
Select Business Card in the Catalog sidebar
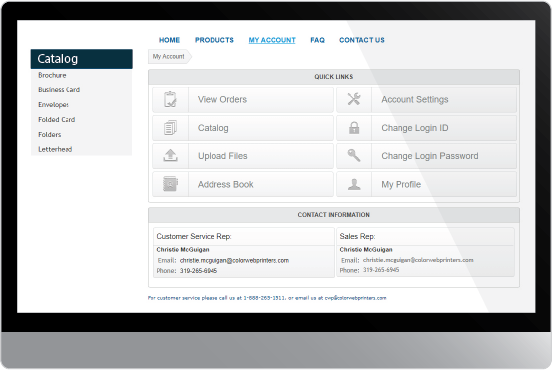pyautogui.click(x=59, y=90)
